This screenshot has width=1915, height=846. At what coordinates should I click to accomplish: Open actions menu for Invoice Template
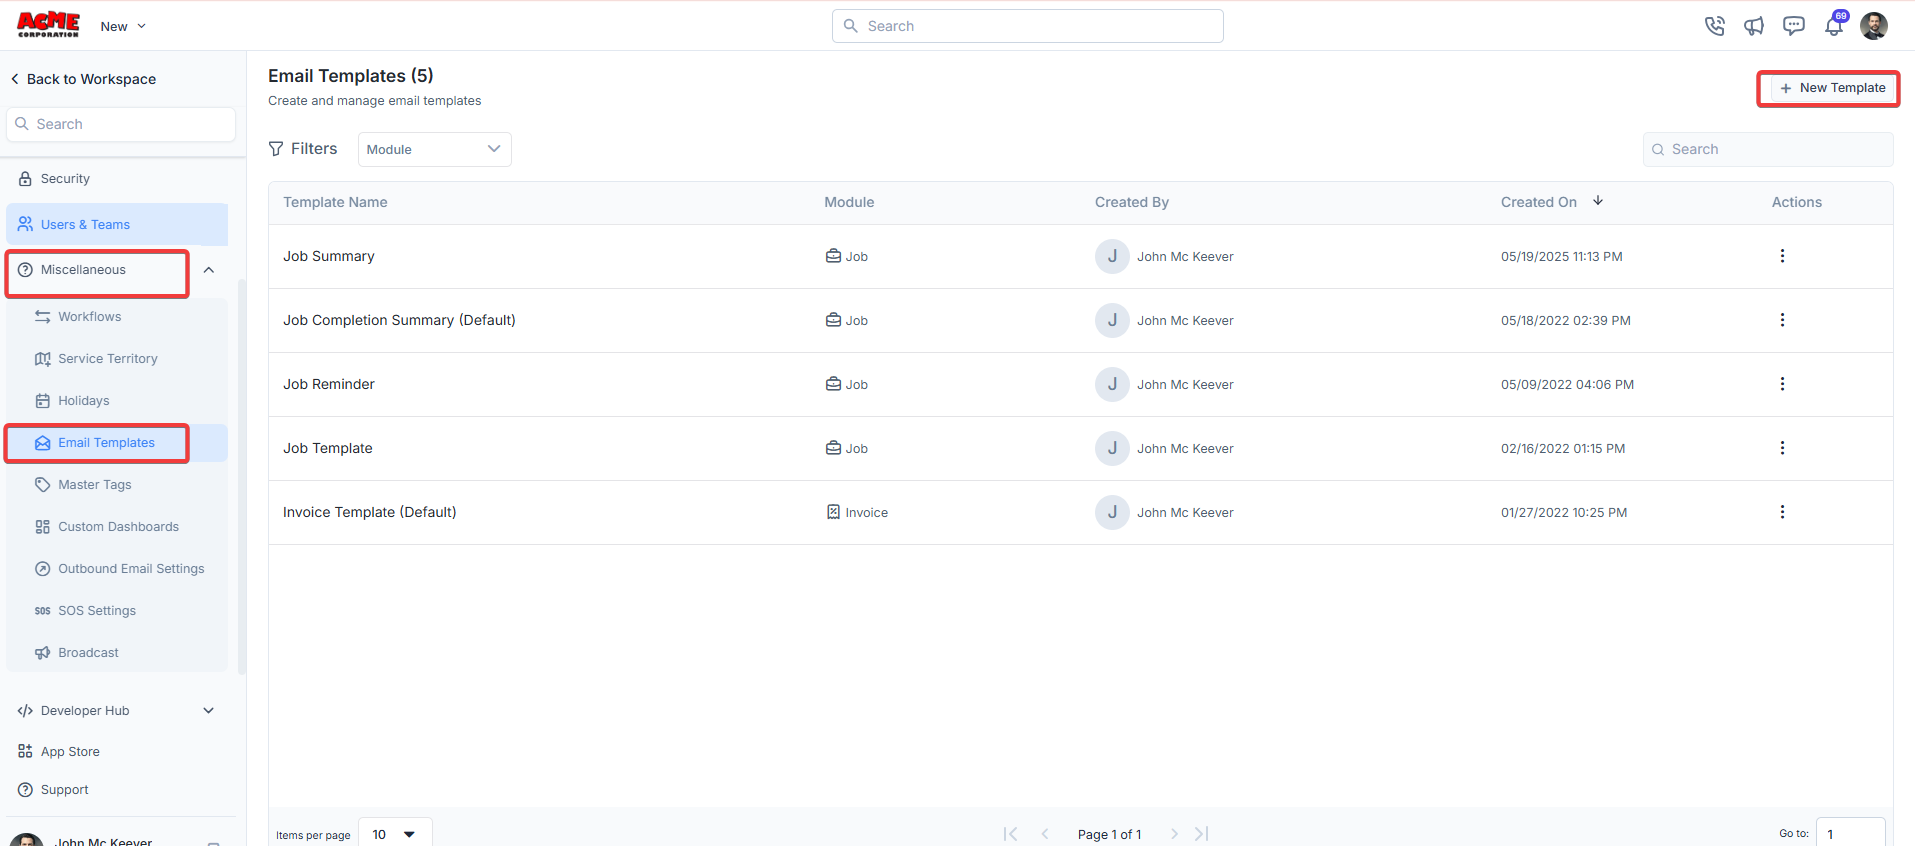(x=1782, y=512)
